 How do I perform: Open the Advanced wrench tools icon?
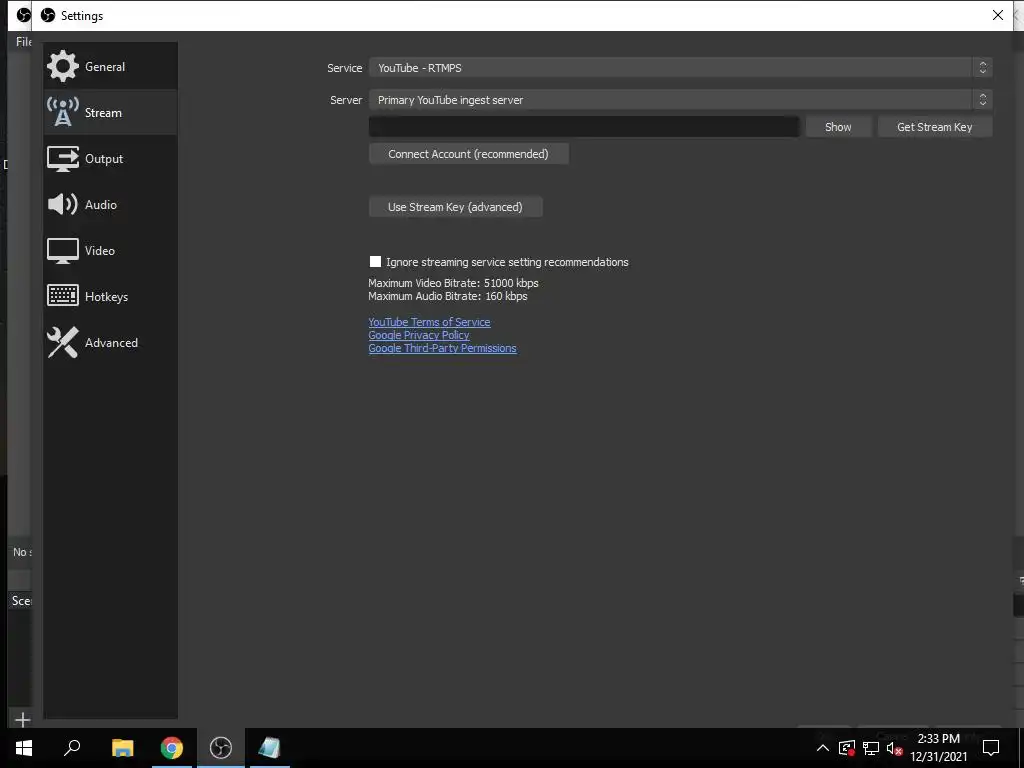[x=63, y=342]
